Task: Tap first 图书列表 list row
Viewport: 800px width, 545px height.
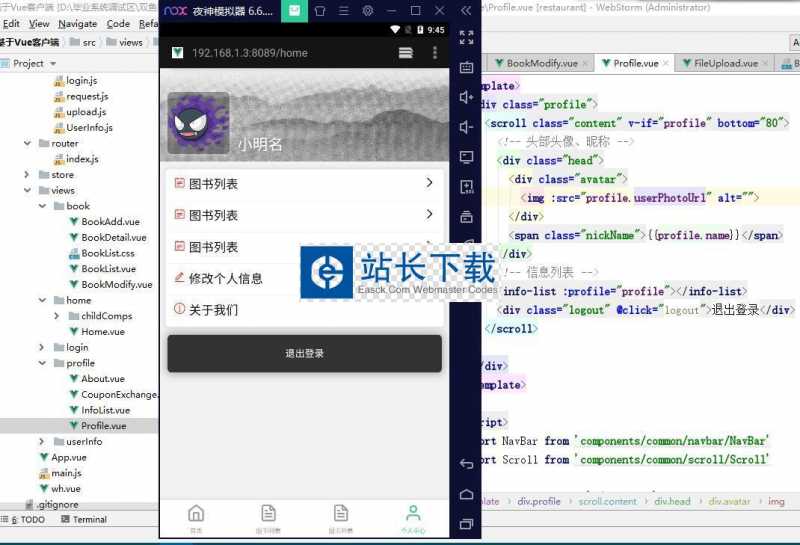Action: (305, 184)
